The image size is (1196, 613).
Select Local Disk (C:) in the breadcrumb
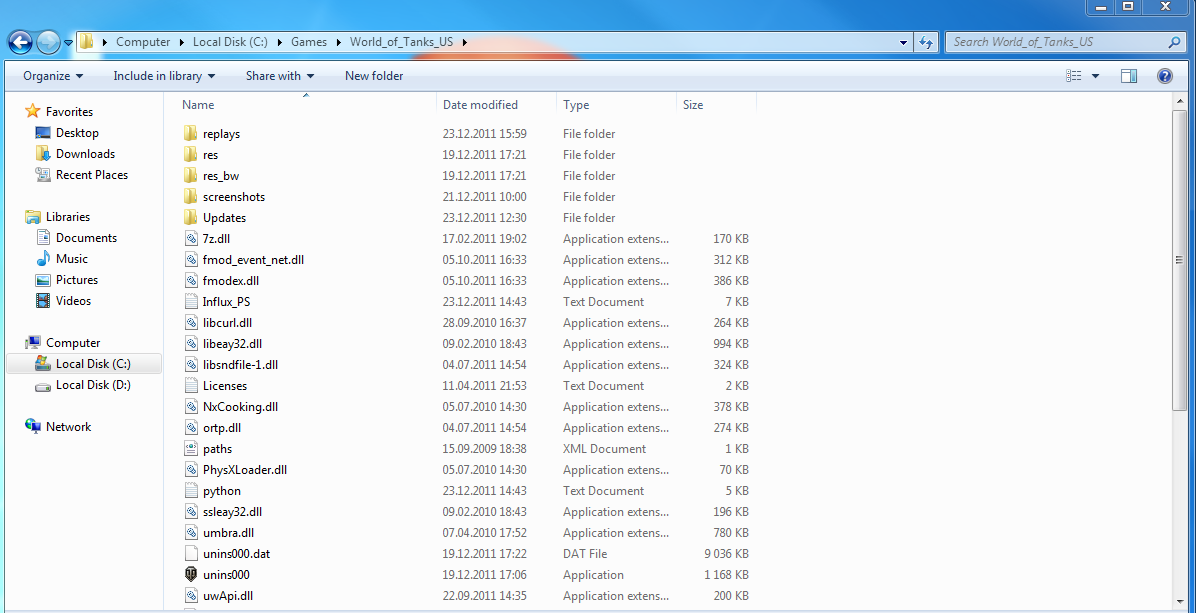pyautogui.click(x=230, y=42)
